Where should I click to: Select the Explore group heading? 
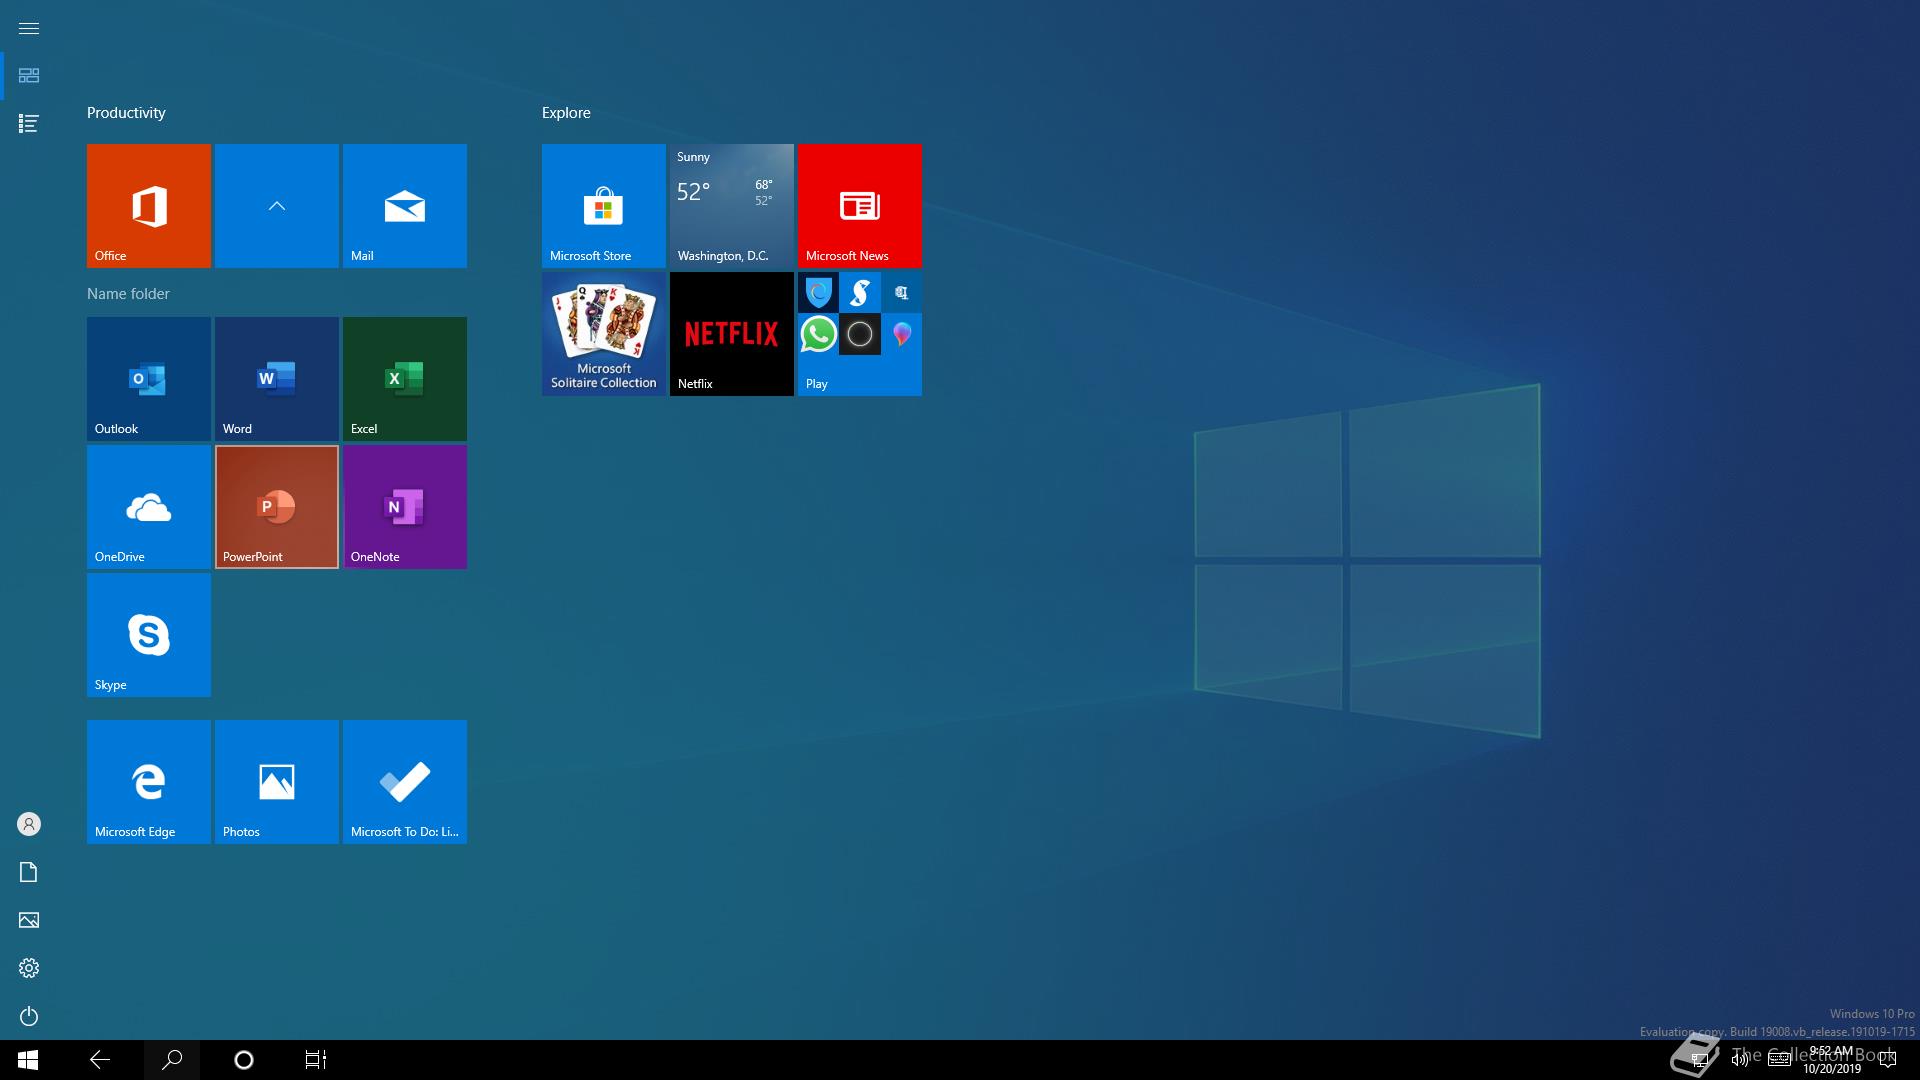point(566,113)
